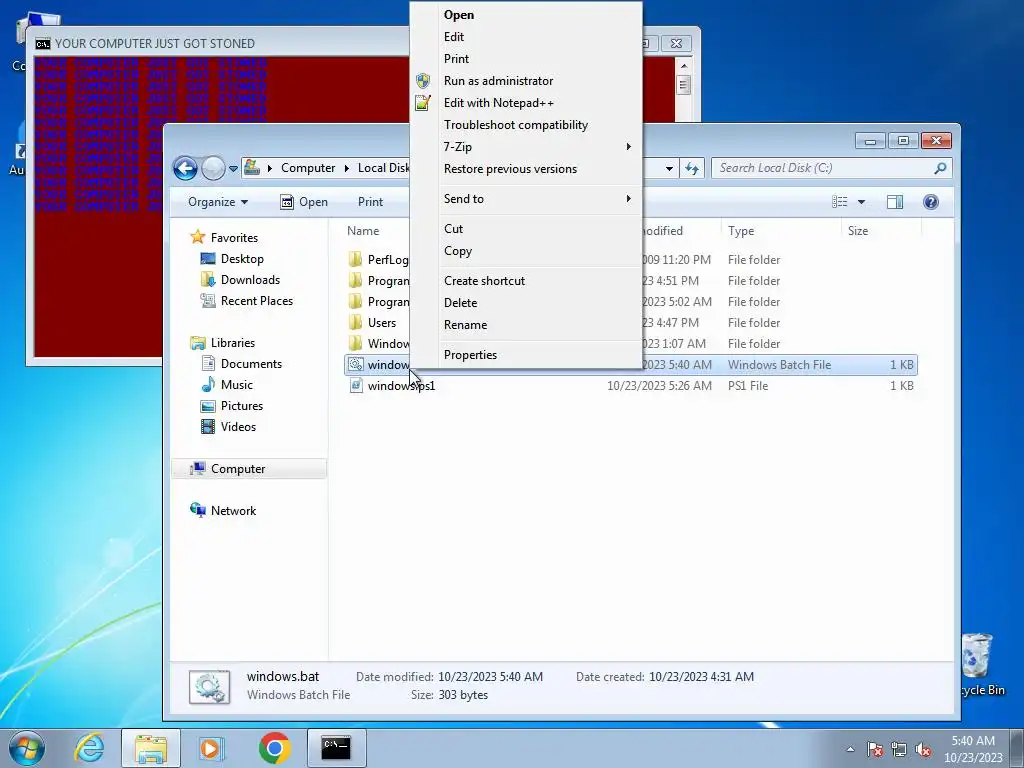Select Troubleshoot compatibility
Screen dimensions: 1024x768
pyautogui.click(x=516, y=125)
